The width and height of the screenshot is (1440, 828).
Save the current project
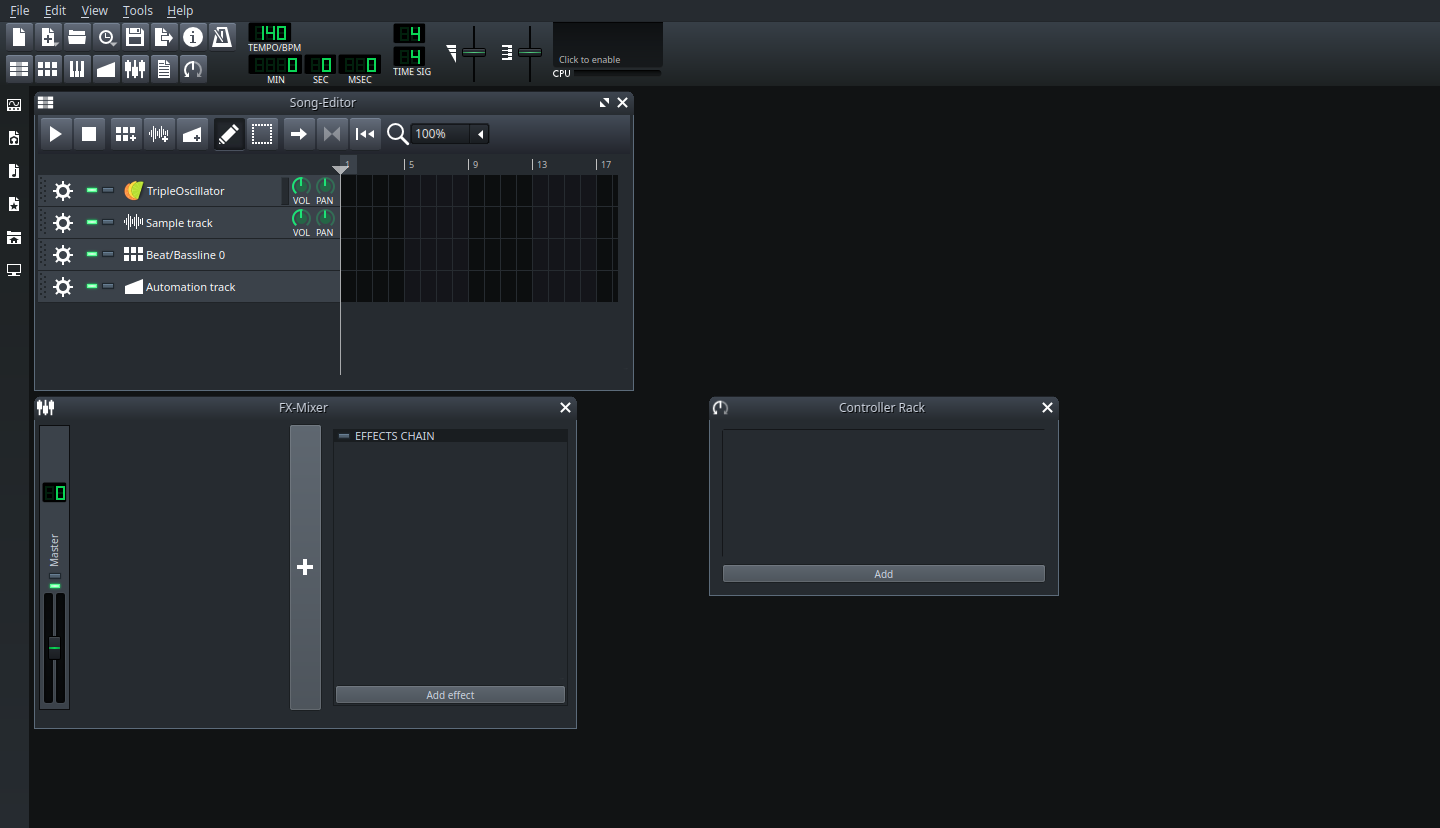coord(135,36)
